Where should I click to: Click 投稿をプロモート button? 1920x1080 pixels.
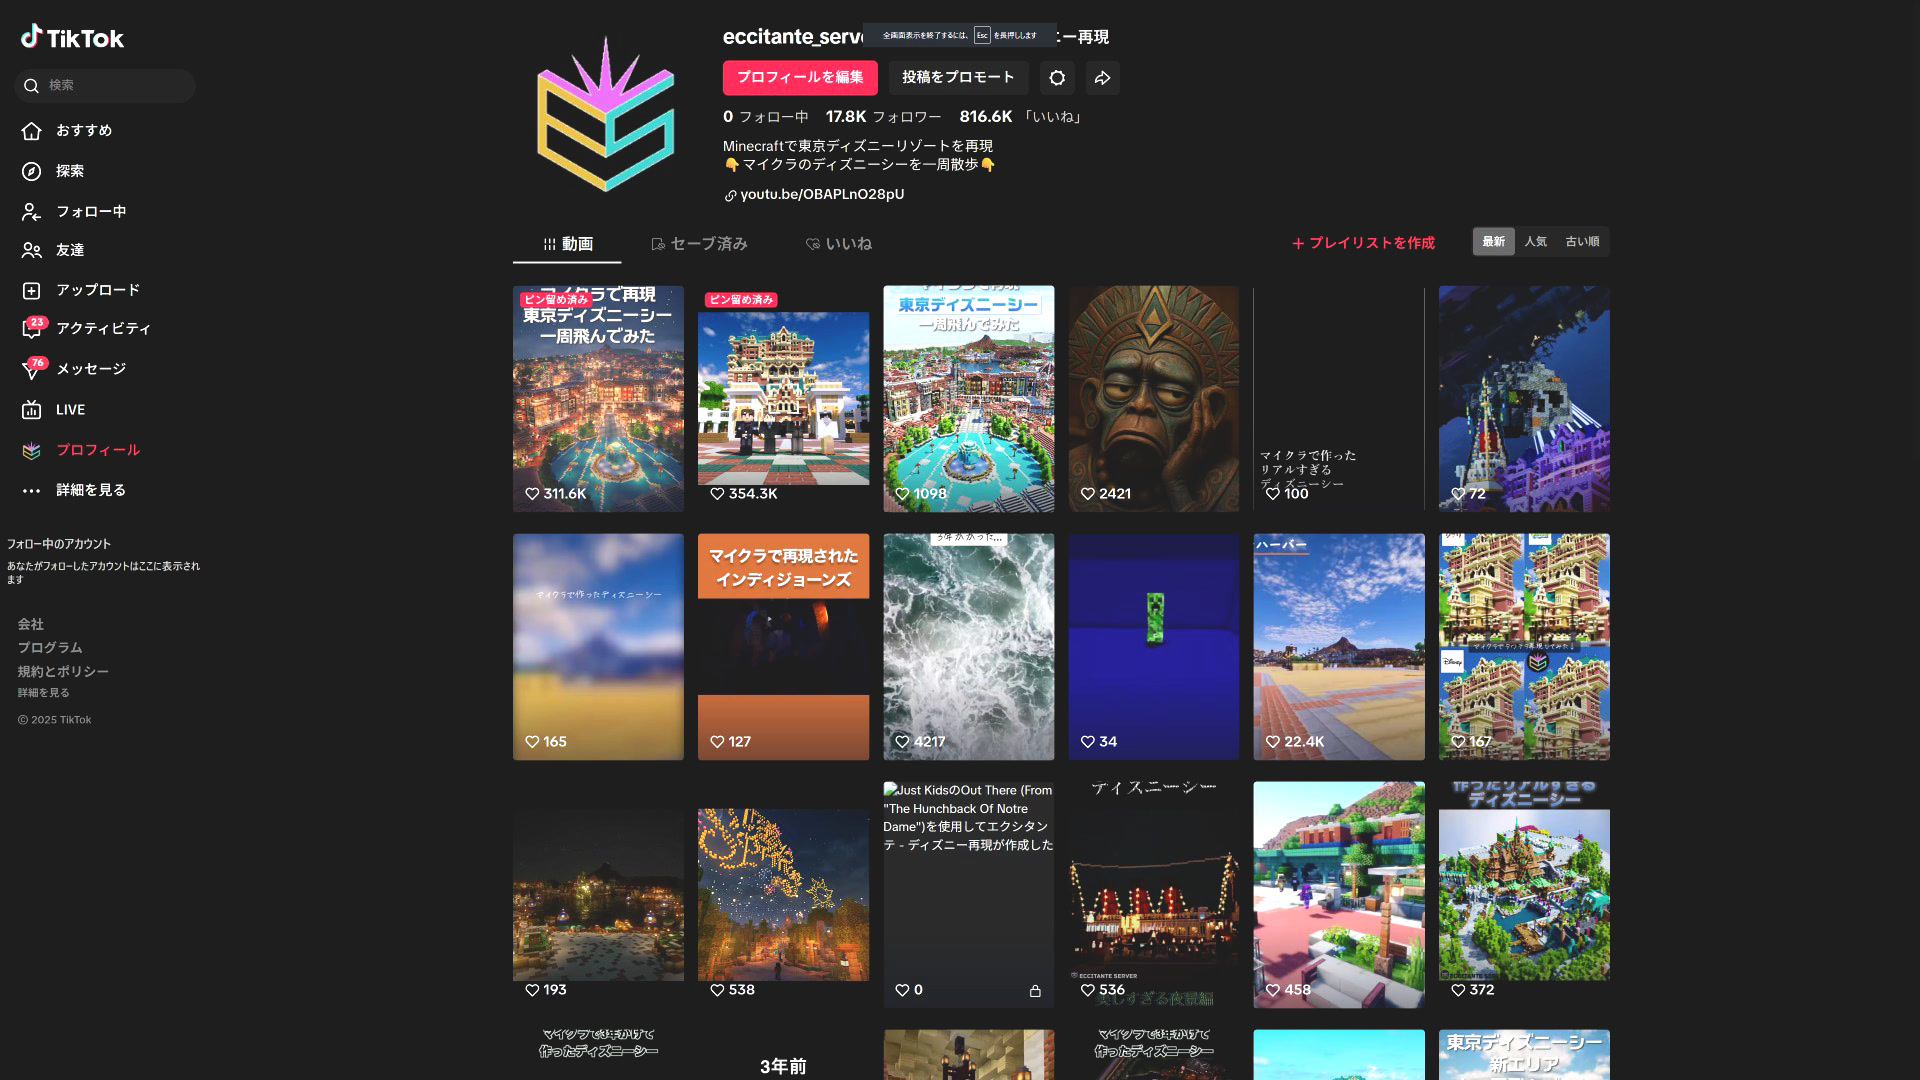[x=958, y=78]
